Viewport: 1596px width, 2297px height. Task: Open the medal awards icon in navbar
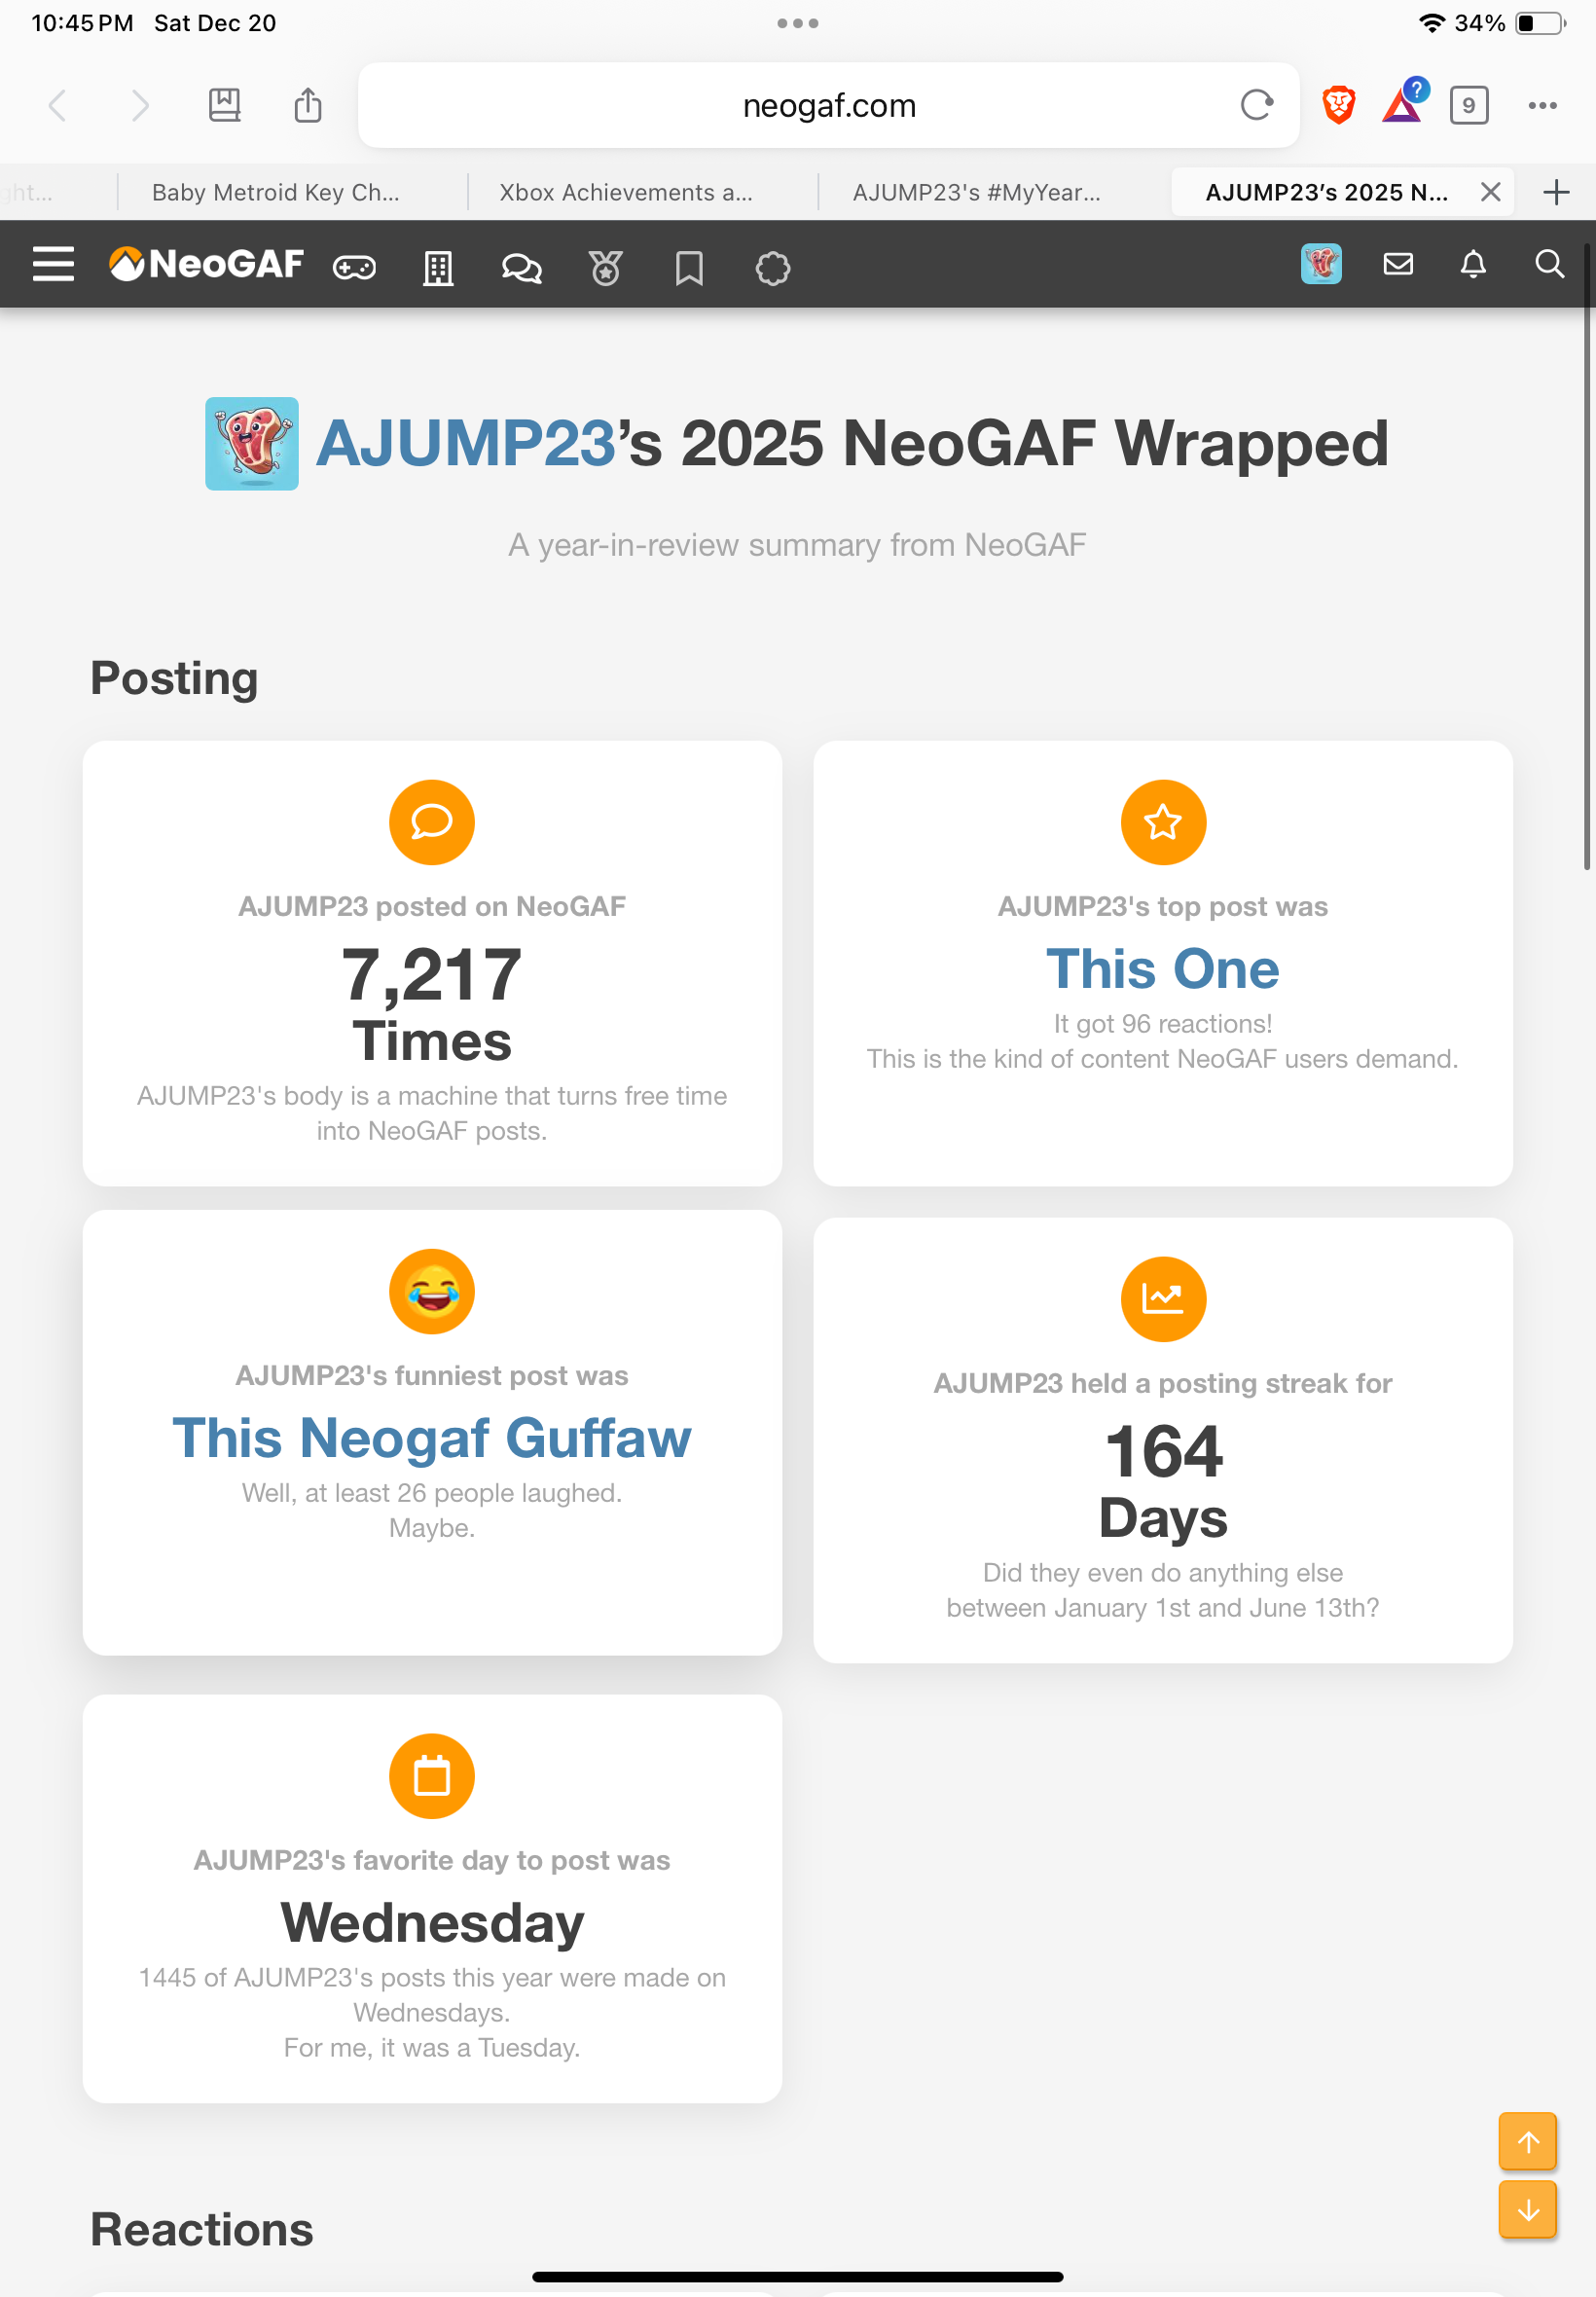click(605, 267)
